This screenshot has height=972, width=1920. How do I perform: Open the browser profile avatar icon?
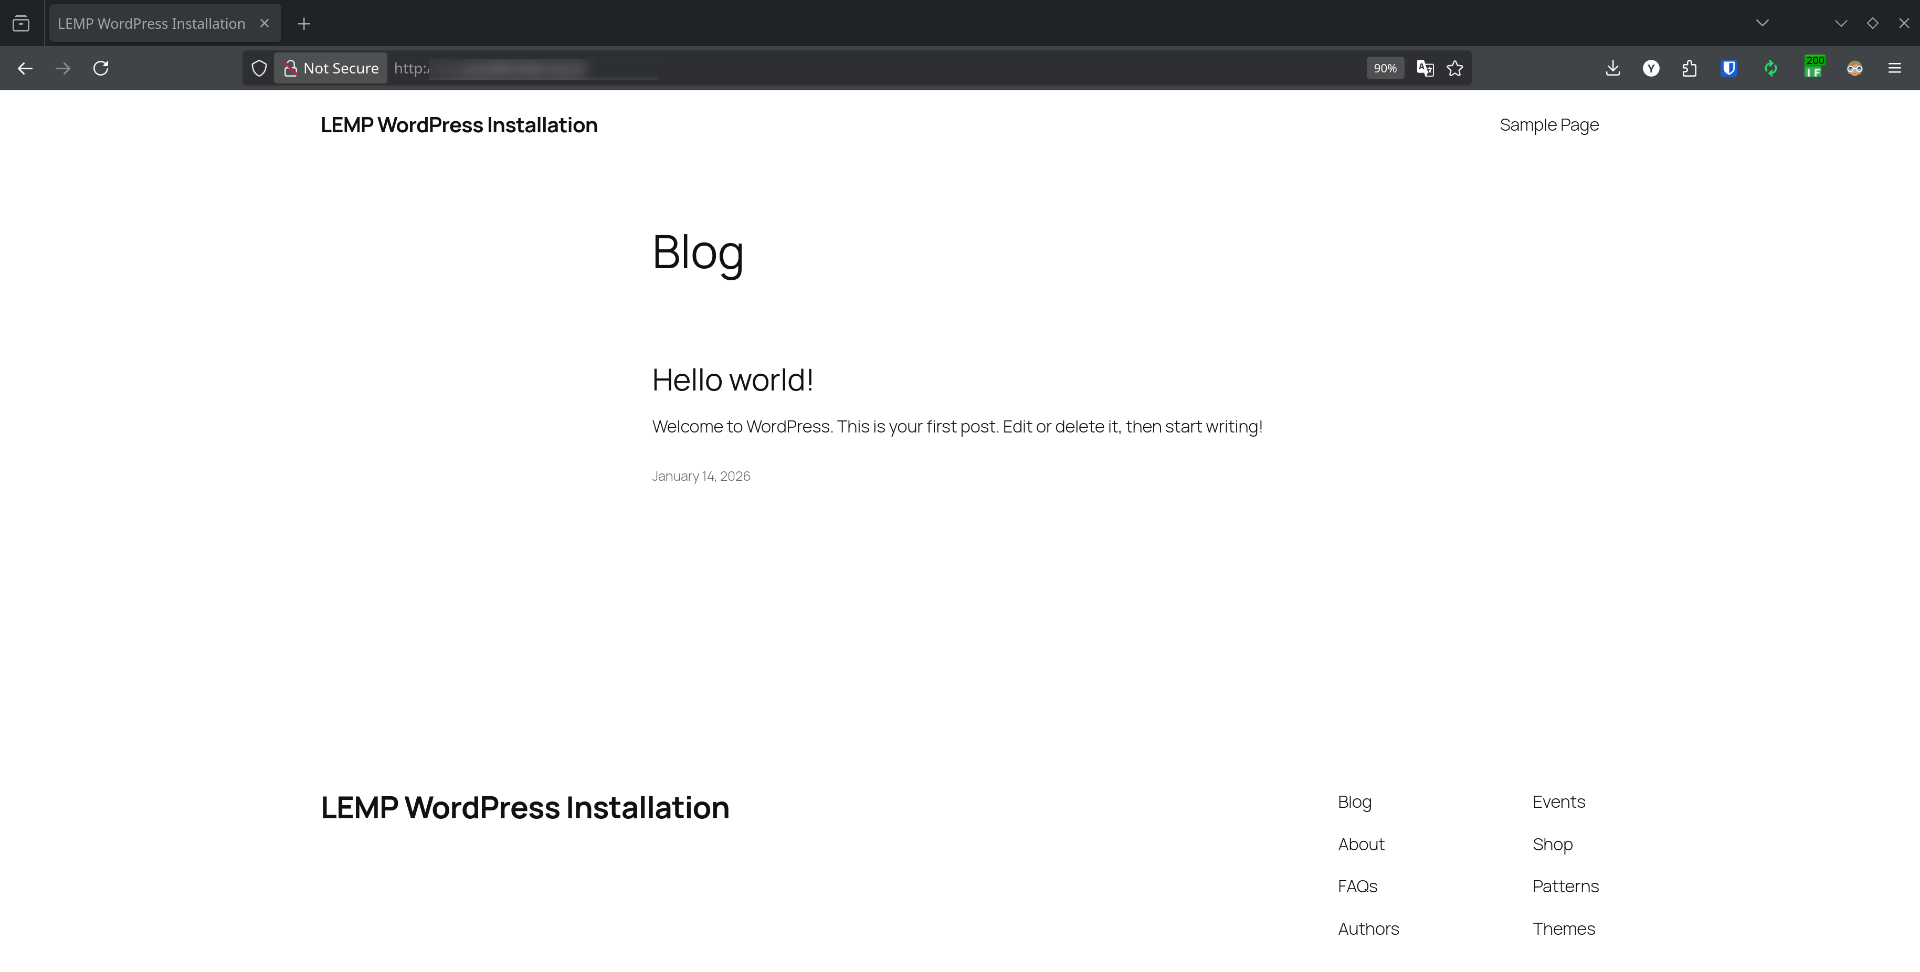(1855, 68)
